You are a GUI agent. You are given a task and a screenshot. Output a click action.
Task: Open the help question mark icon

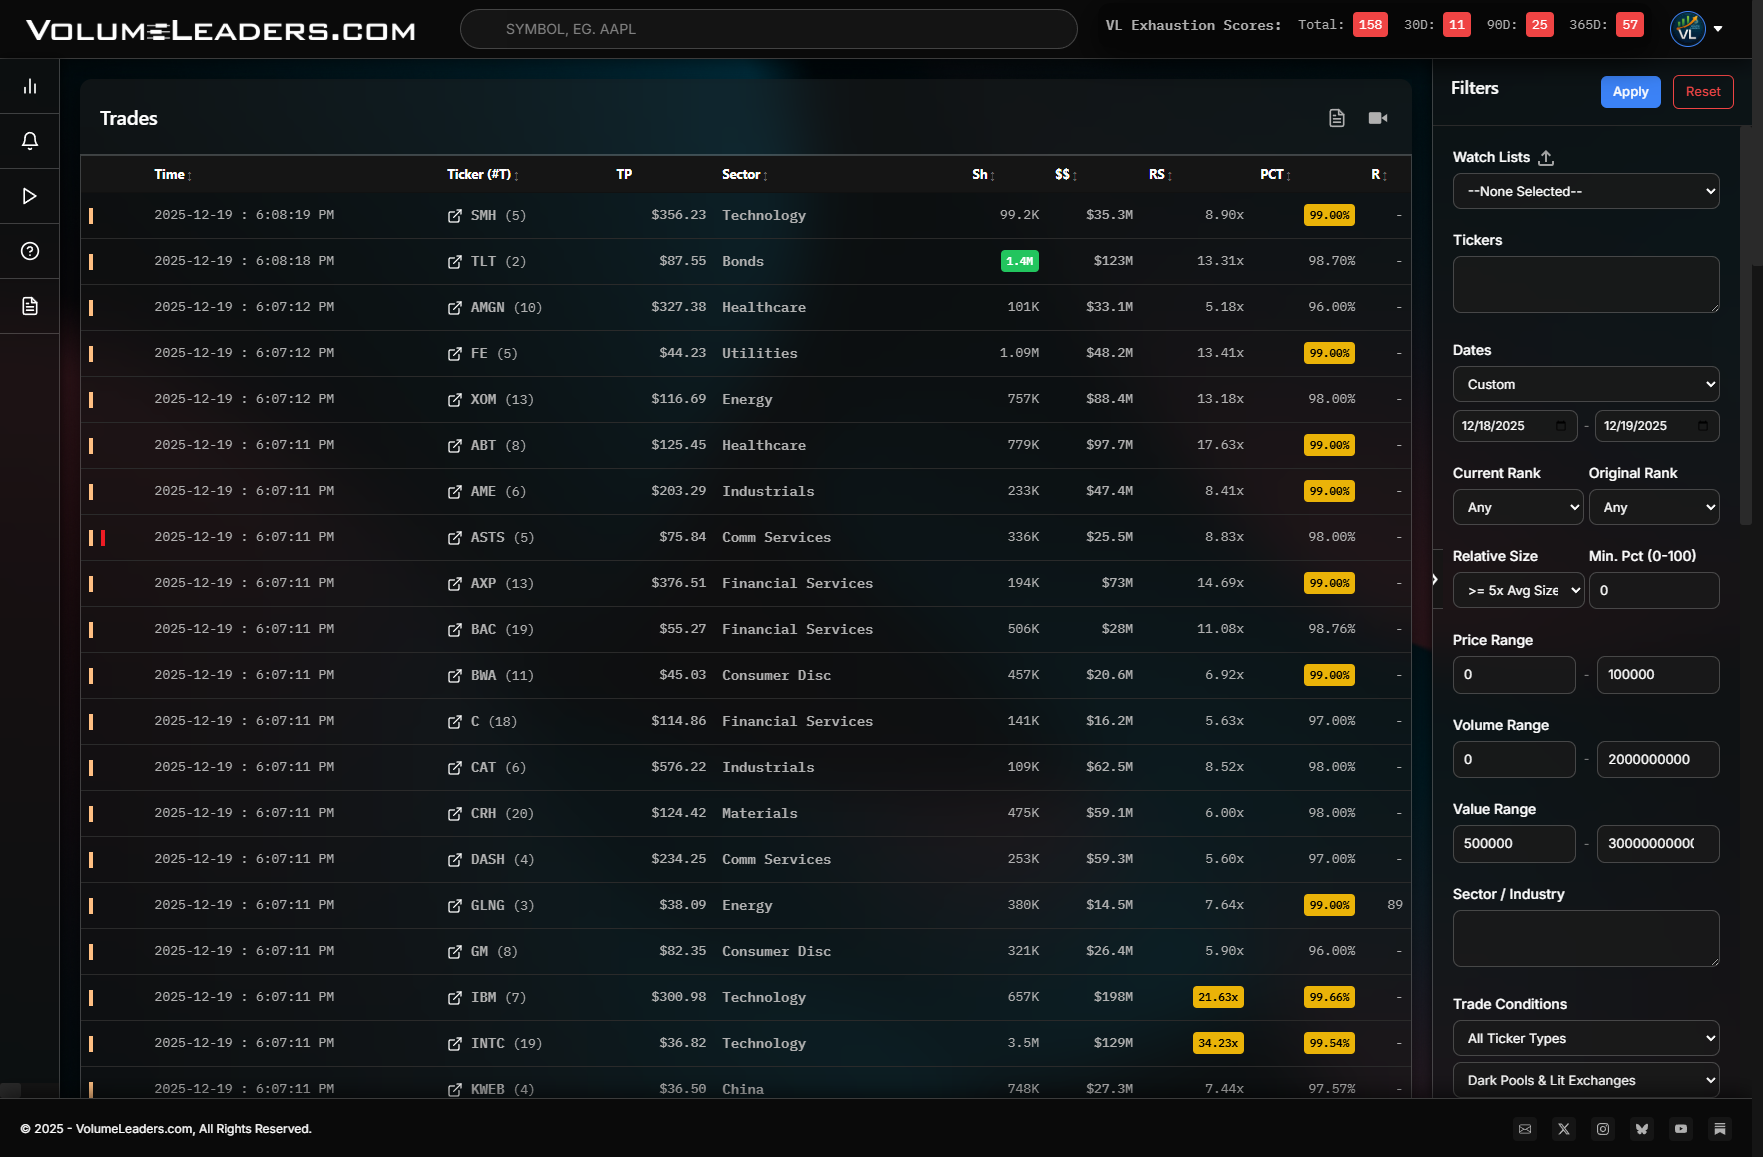[x=30, y=251]
